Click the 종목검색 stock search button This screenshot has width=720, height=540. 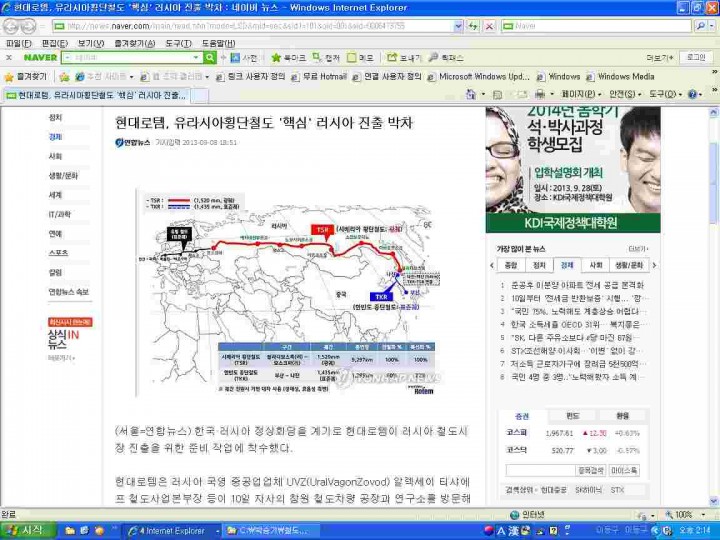tap(591, 471)
